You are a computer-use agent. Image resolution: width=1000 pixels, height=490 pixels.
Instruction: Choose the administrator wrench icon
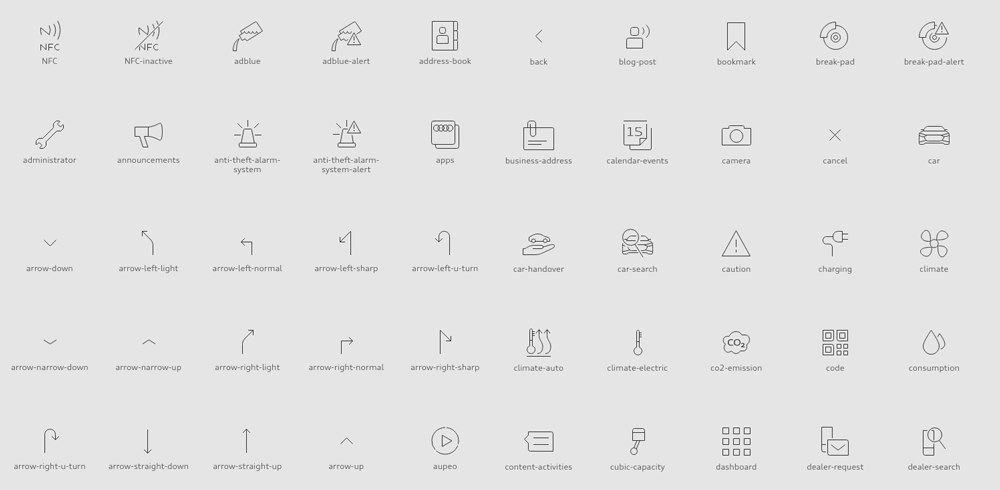[49, 135]
